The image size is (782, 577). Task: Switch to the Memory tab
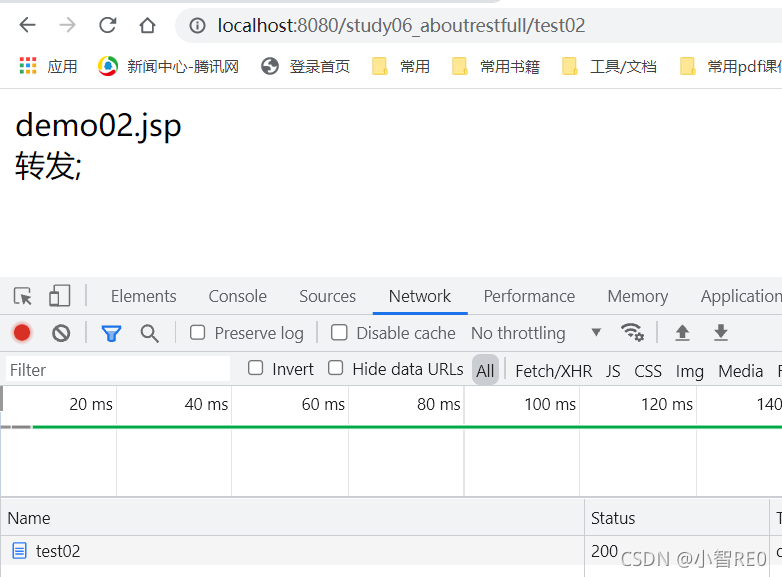(x=637, y=296)
